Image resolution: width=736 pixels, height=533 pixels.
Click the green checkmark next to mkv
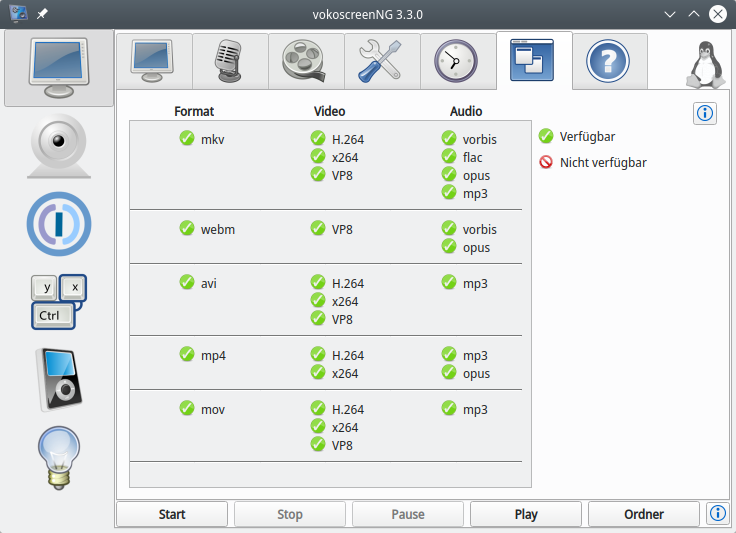[187, 138]
